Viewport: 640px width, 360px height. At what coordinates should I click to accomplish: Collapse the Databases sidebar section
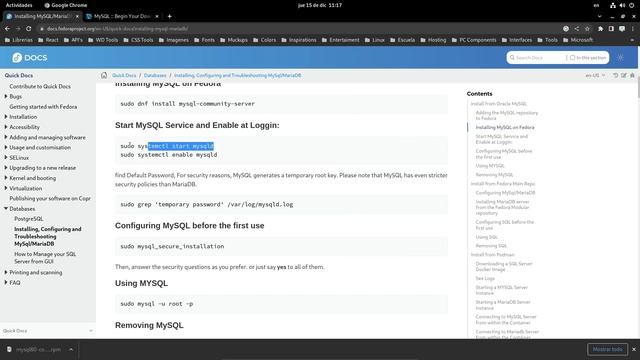click(6, 209)
